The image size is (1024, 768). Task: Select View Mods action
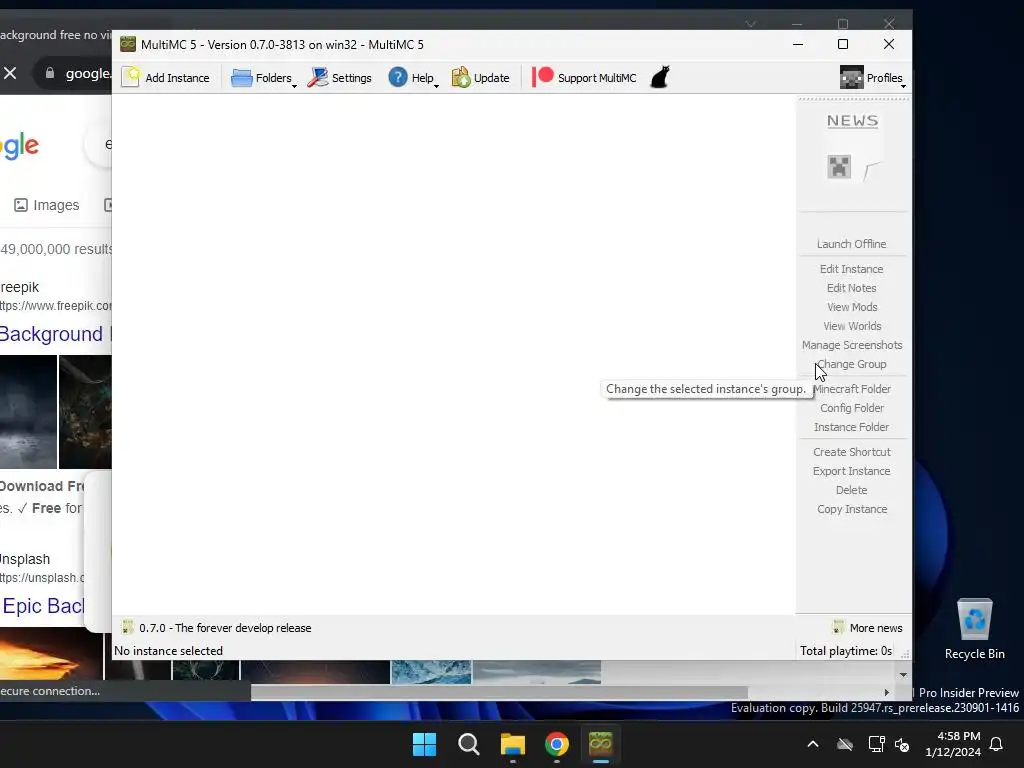tap(852, 307)
